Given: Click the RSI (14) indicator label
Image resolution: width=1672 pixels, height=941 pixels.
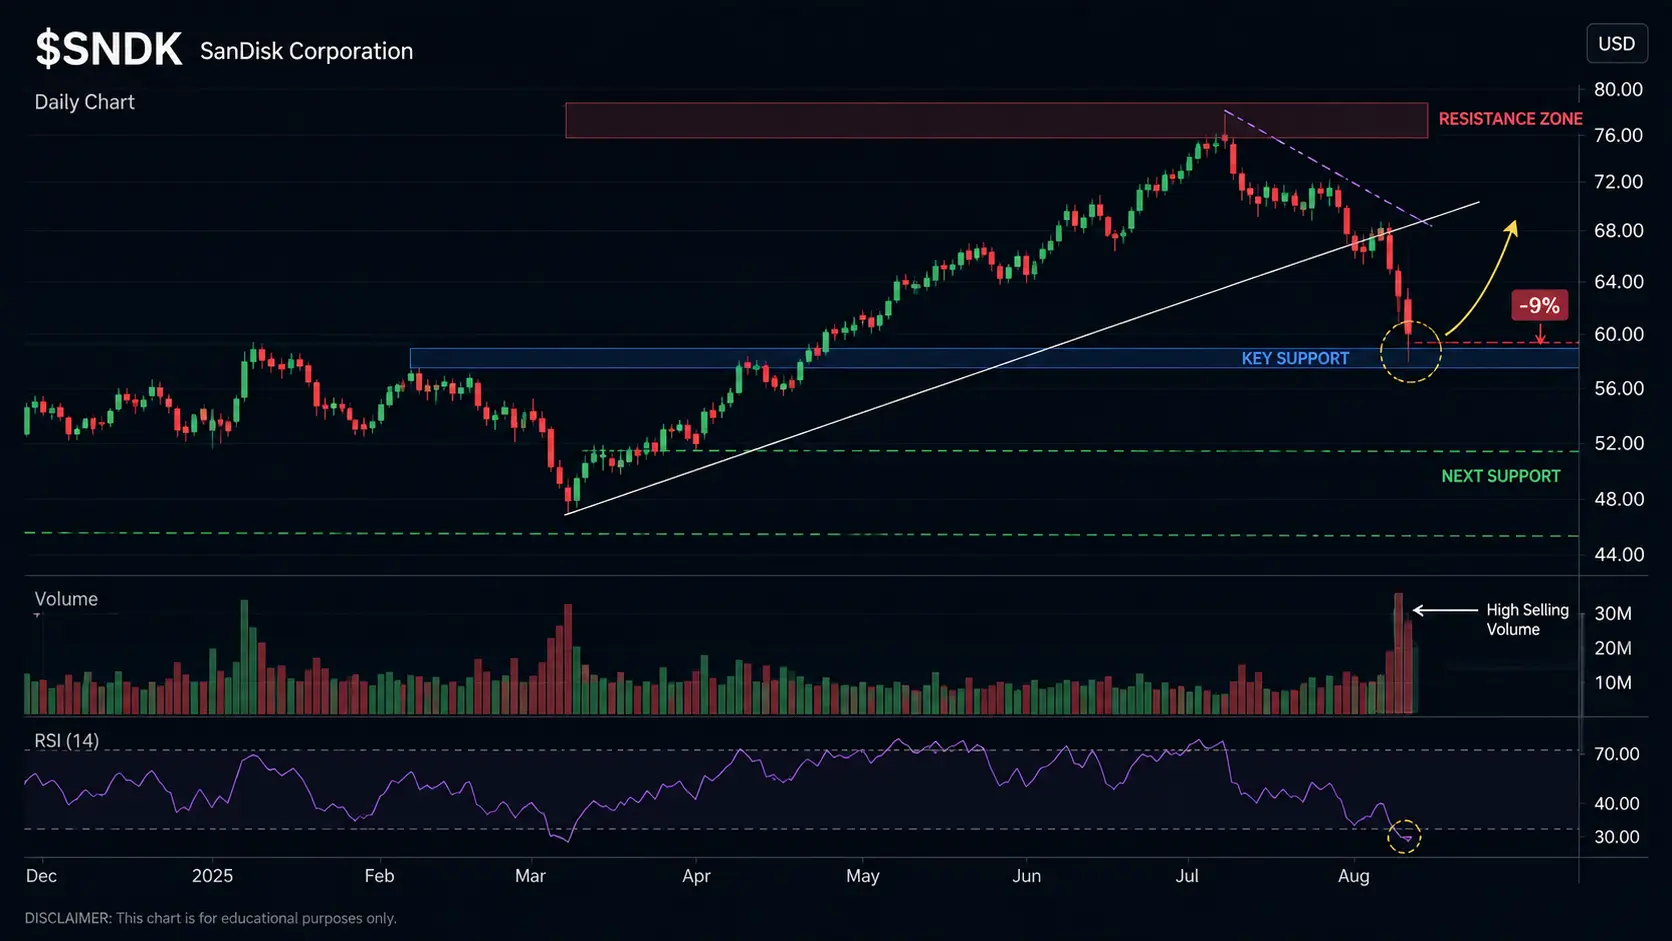Looking at the screenshot, I should point(66,741).
